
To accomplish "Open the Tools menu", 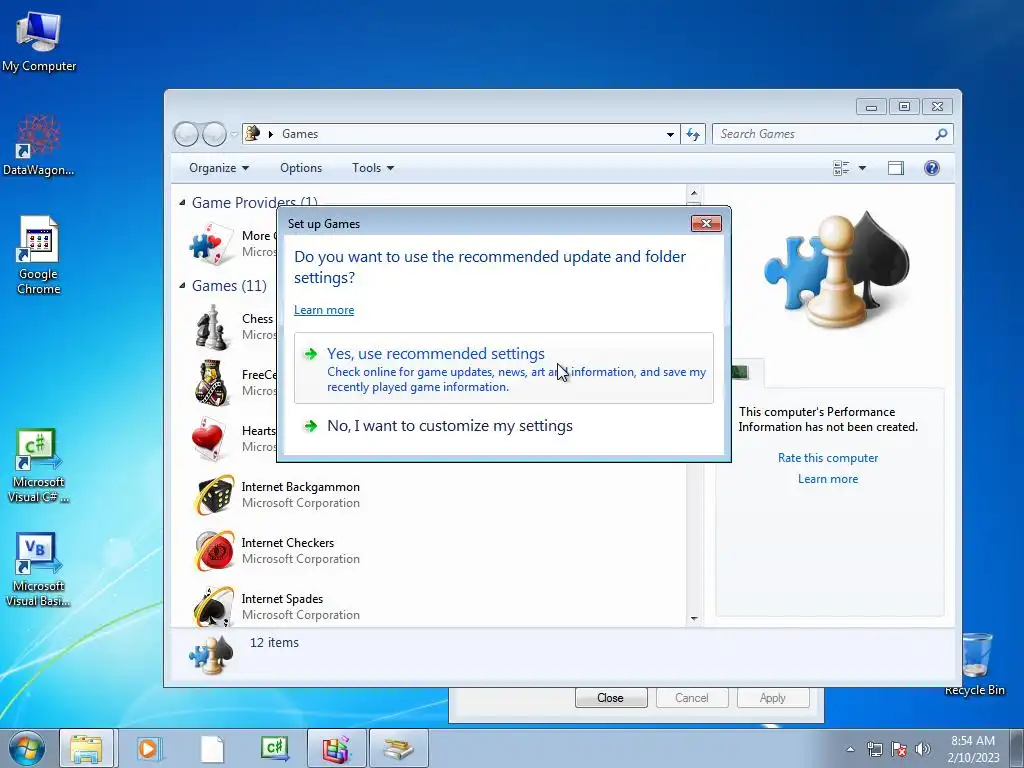I will pyautogui.click(x=373, y=168).
